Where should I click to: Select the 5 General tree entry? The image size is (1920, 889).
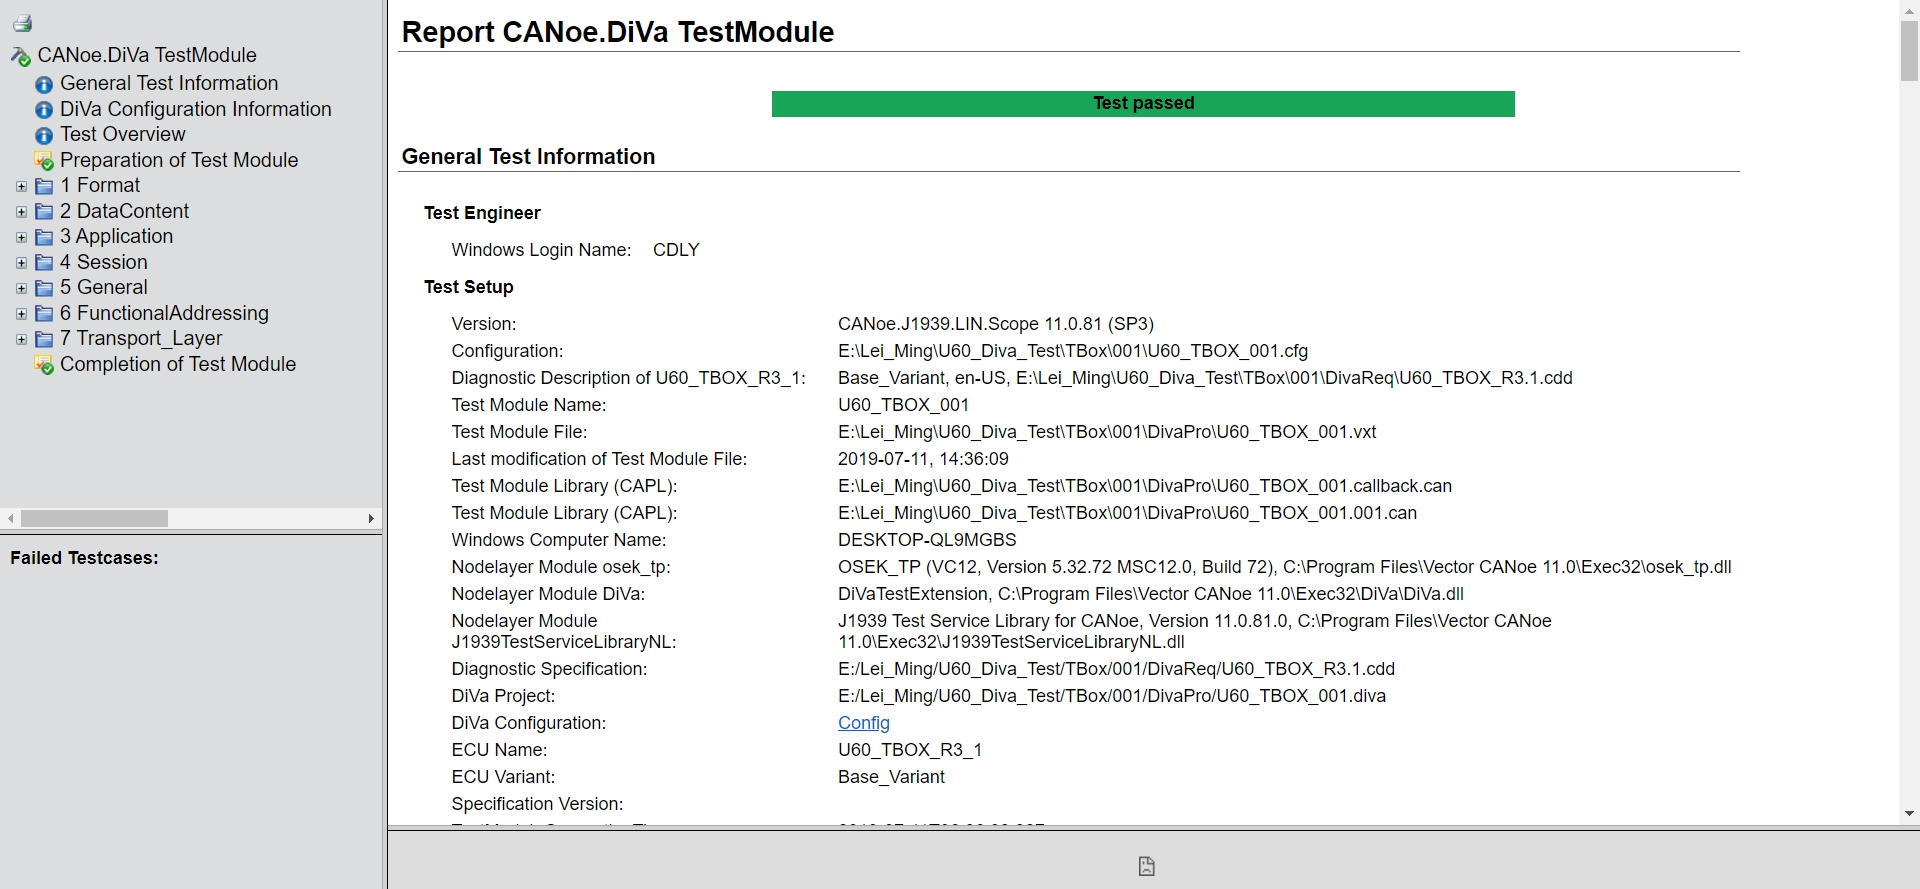point(104,287)
